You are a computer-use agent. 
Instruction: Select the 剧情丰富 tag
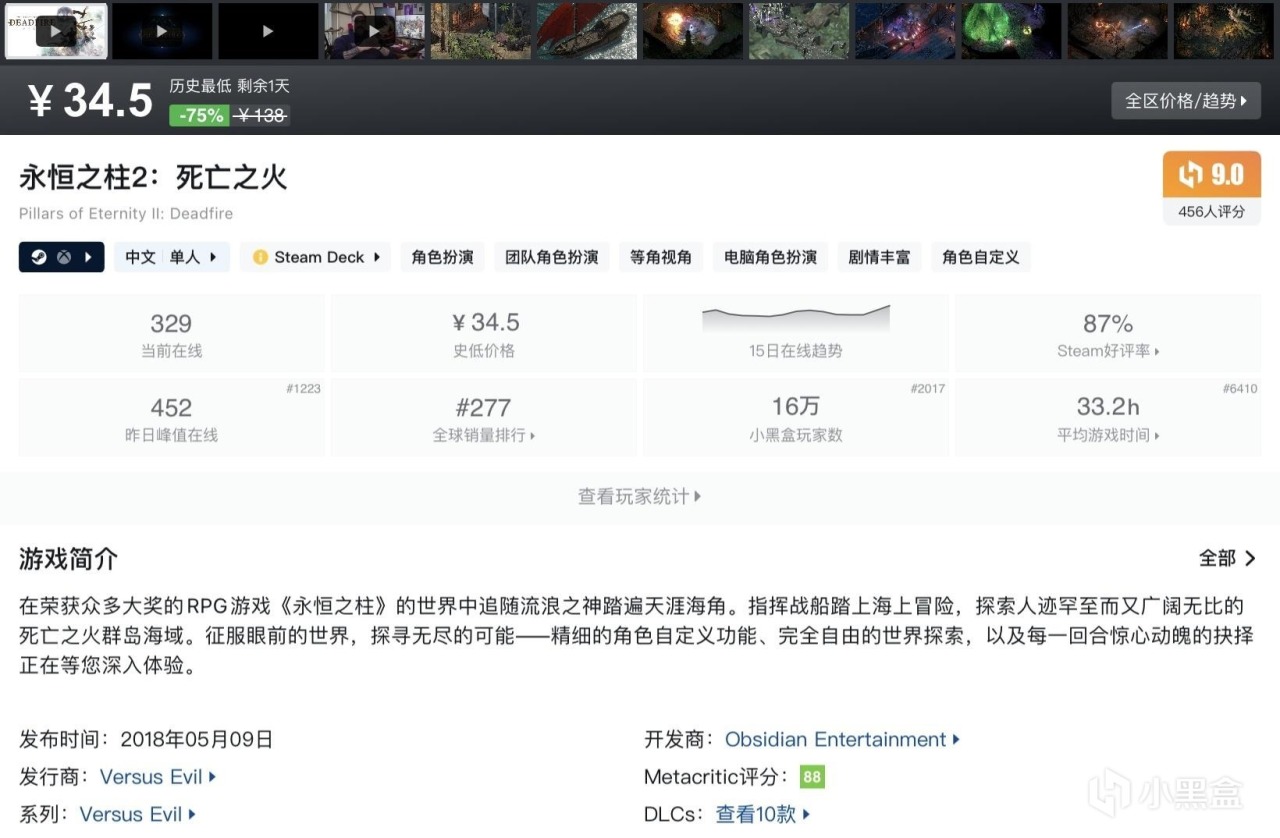coord(879,257)
